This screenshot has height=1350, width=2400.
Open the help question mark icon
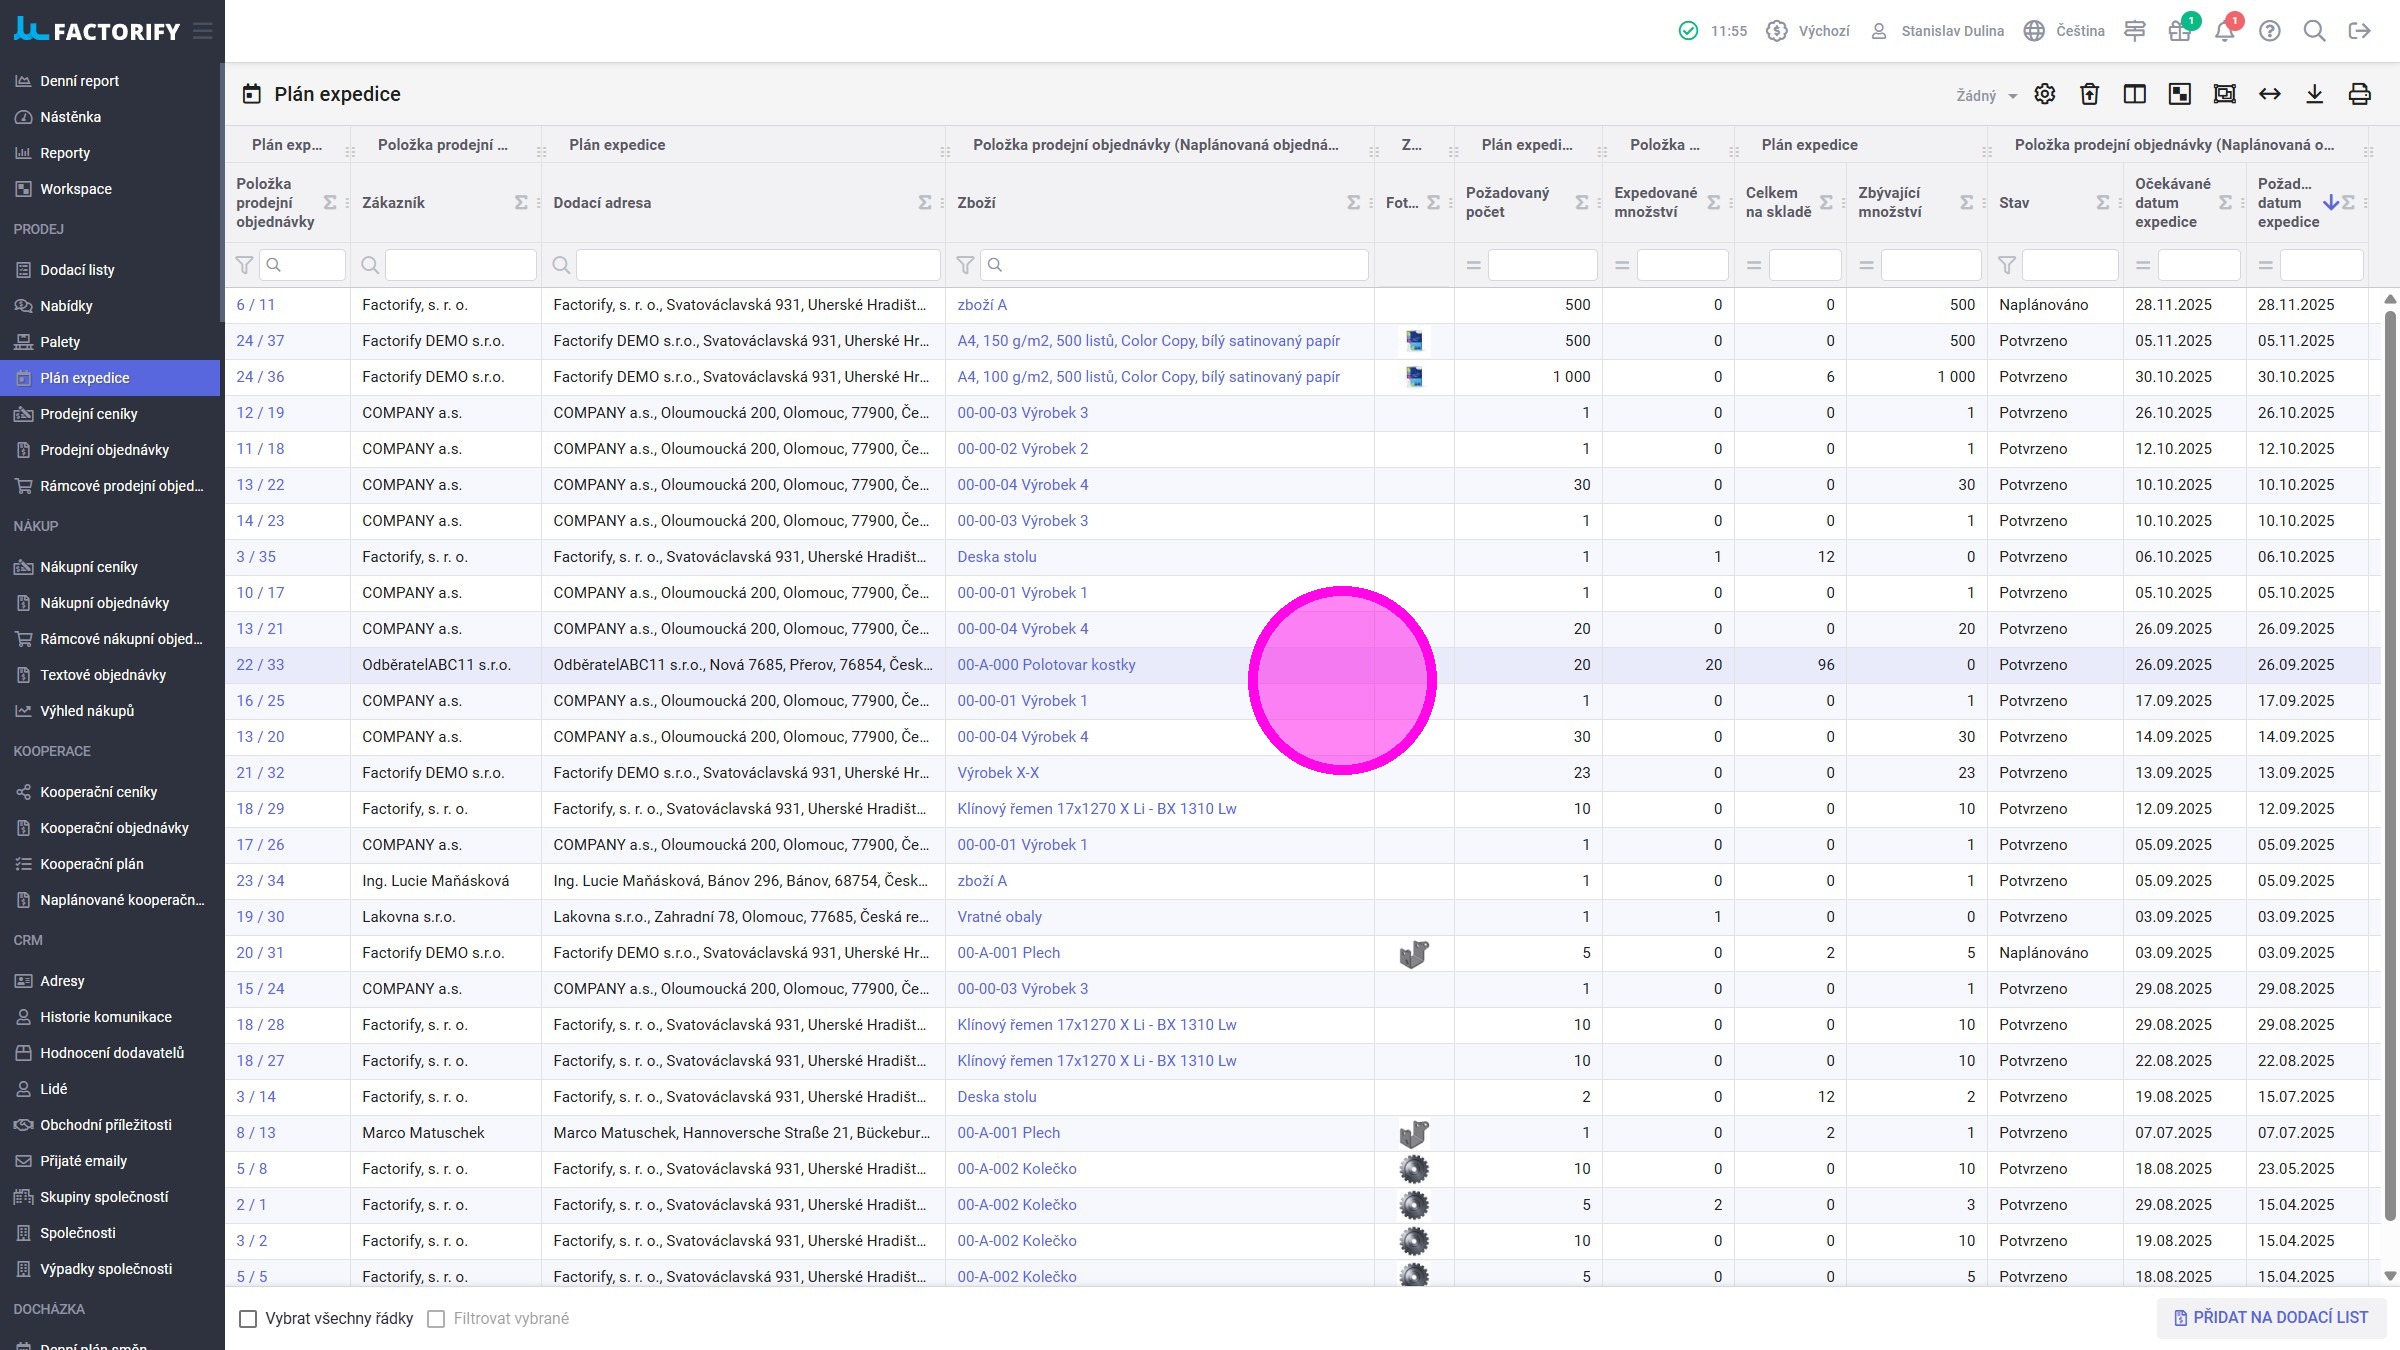click(x=2269, y=31)
